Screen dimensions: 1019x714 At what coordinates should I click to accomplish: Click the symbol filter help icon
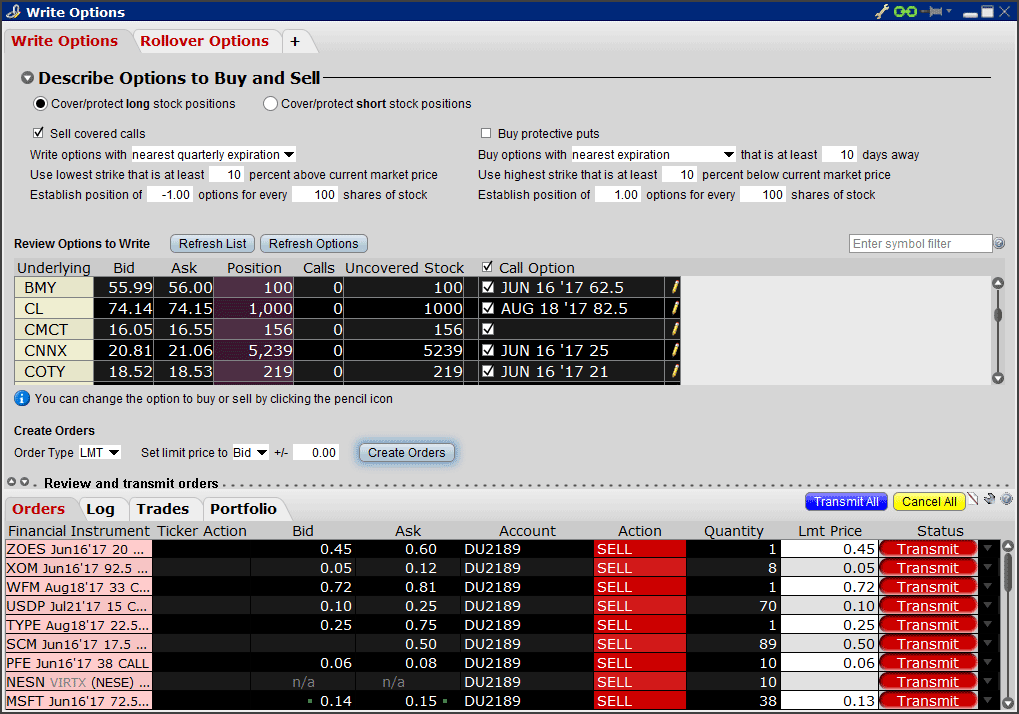[1000, 244]
